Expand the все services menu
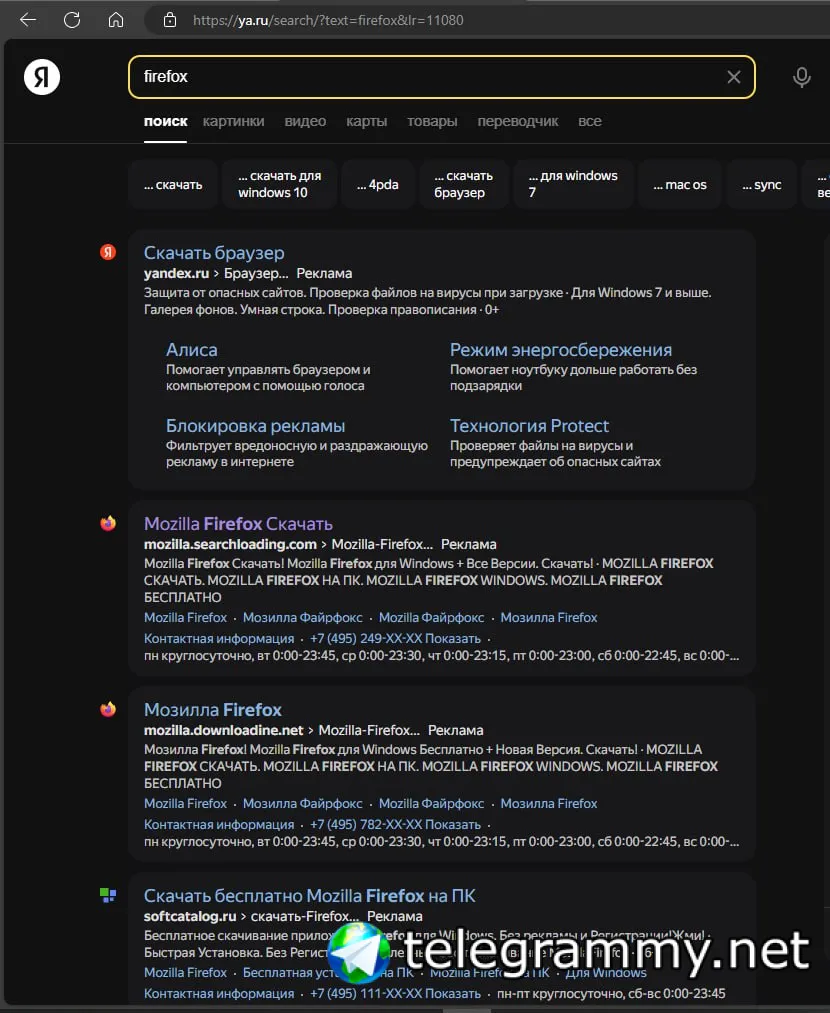 [x=590, y=121]
